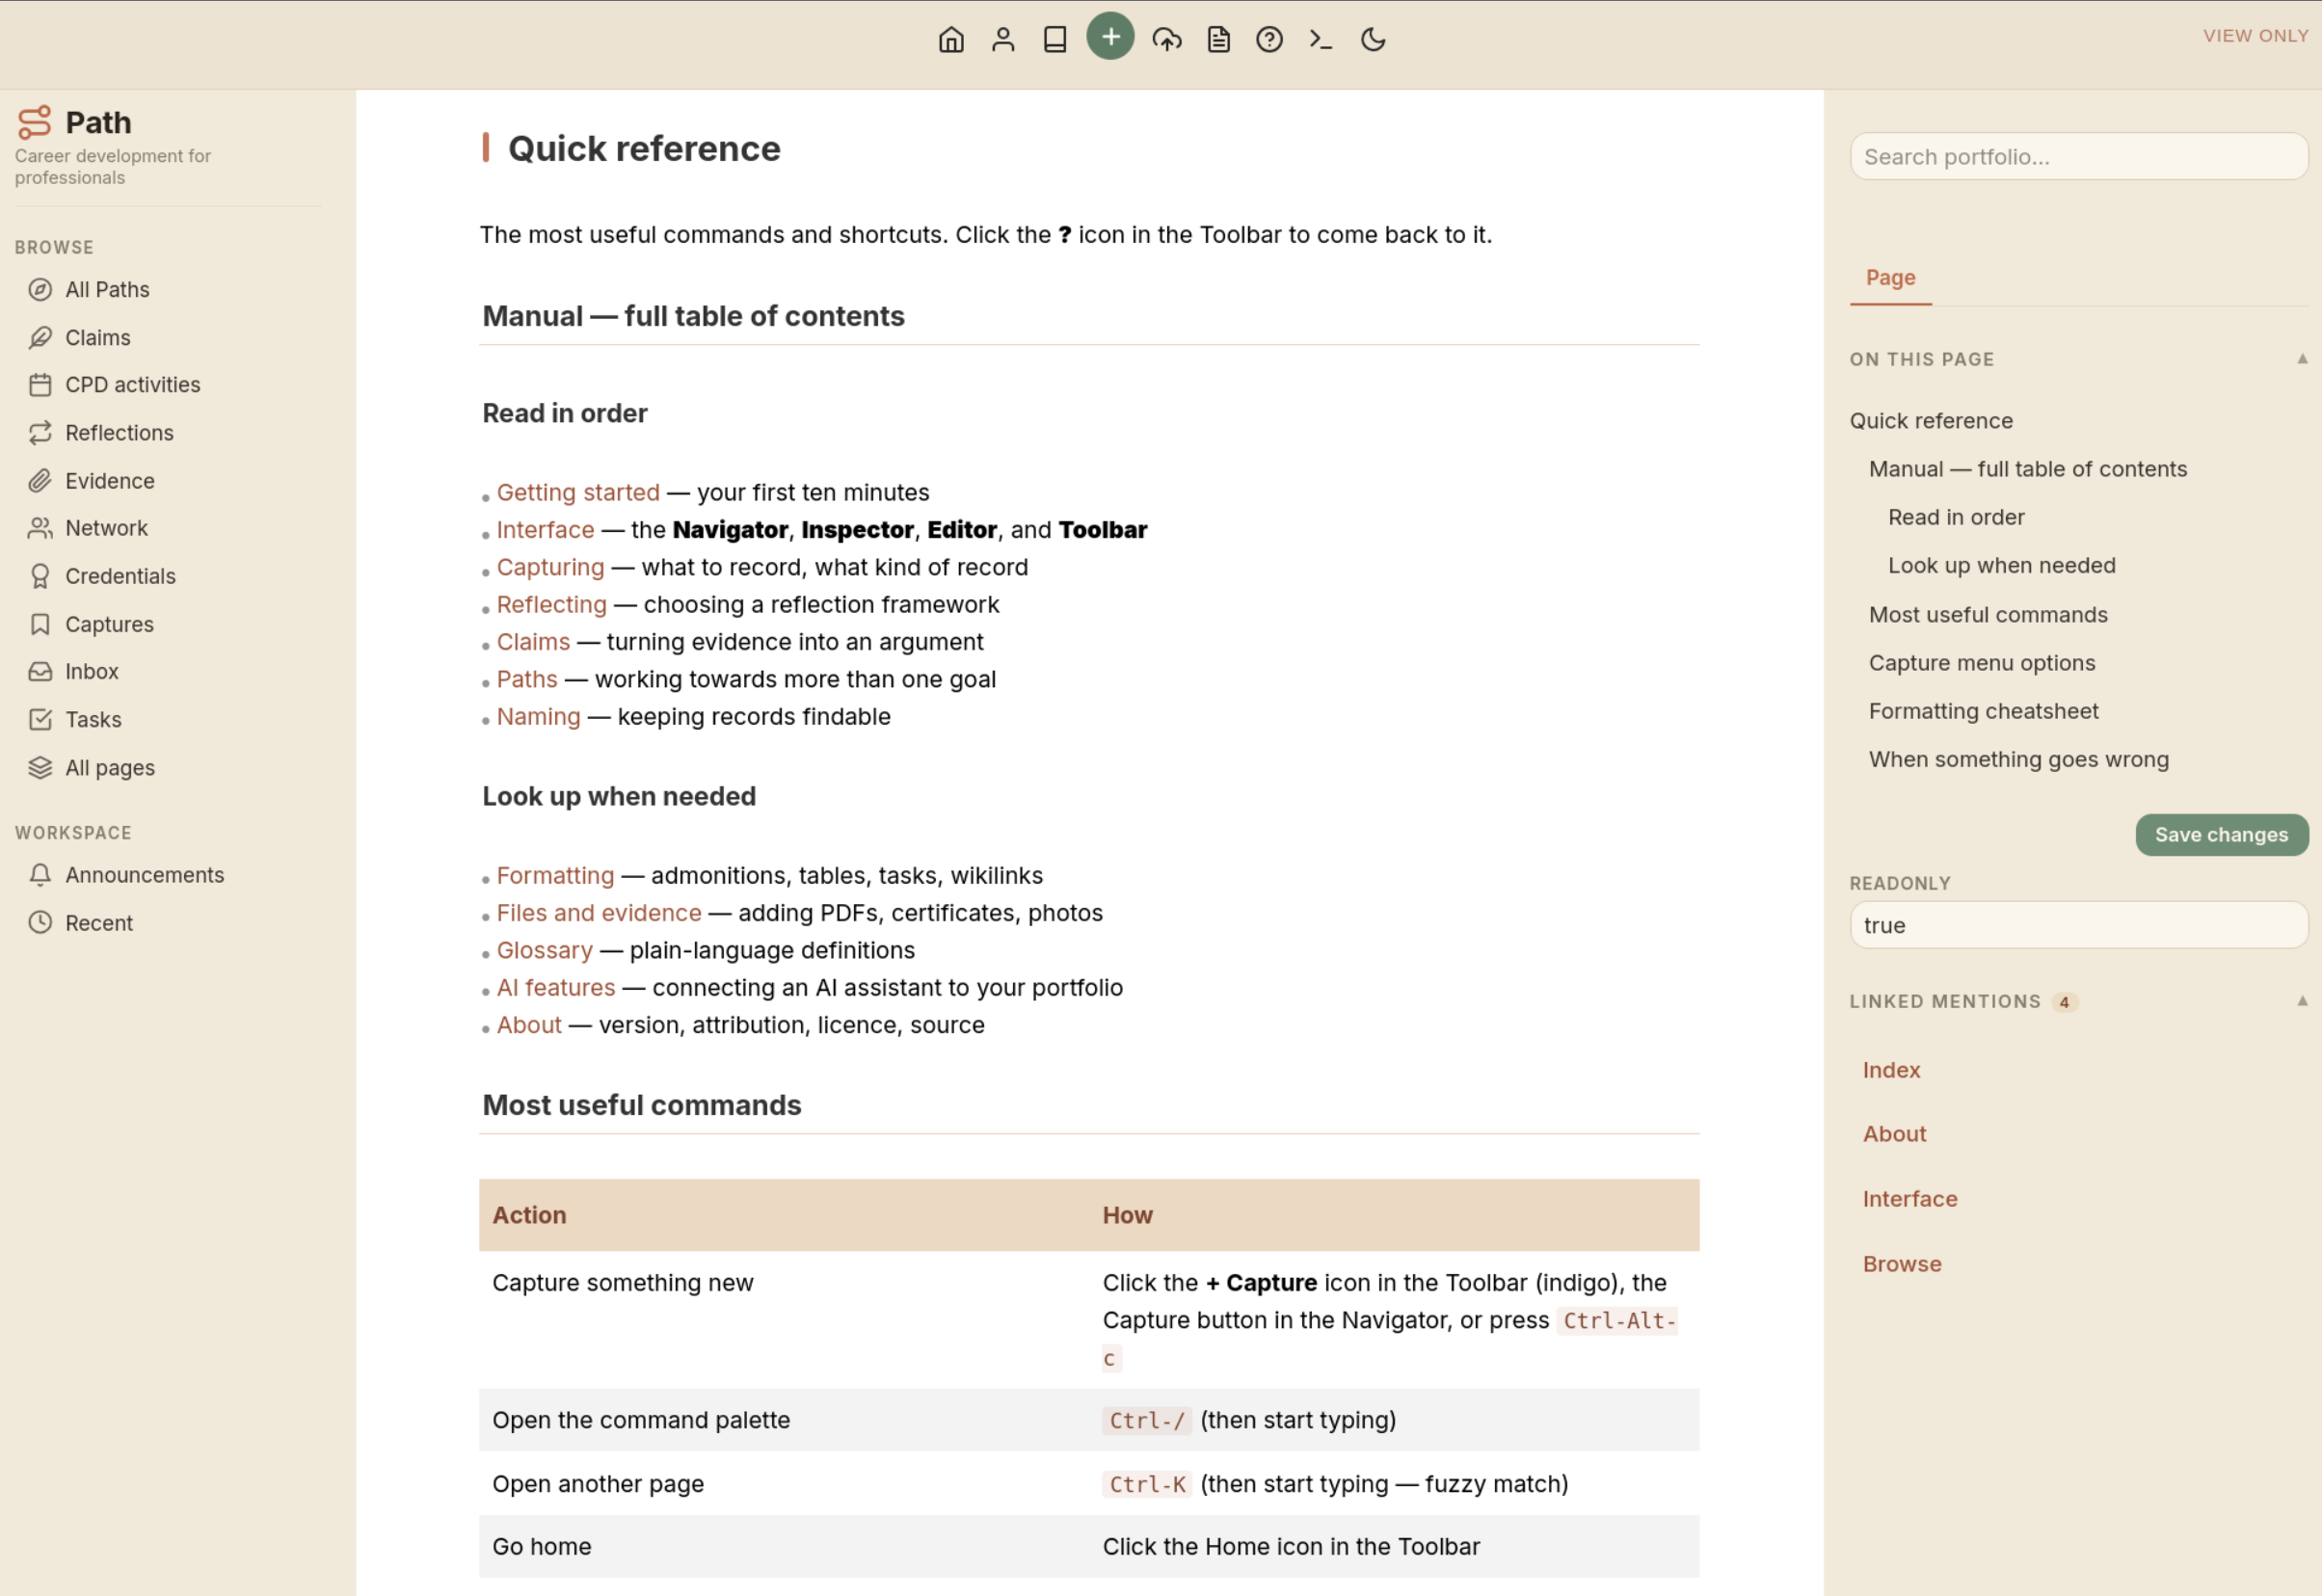Open Credentials in the sidebar
Image resolution: width=2322 pixels, height=1596 pixels.
[120, 576]
